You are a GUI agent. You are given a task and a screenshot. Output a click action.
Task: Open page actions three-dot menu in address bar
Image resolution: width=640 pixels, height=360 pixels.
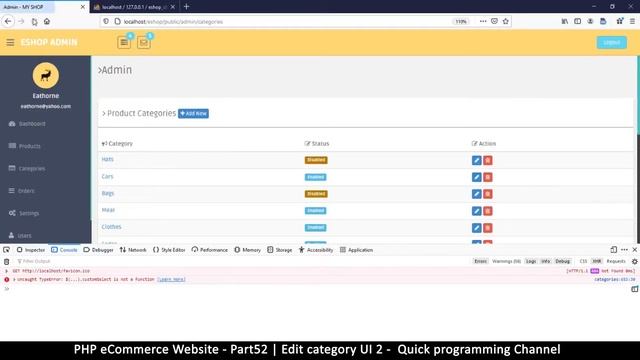click(483, 21)
